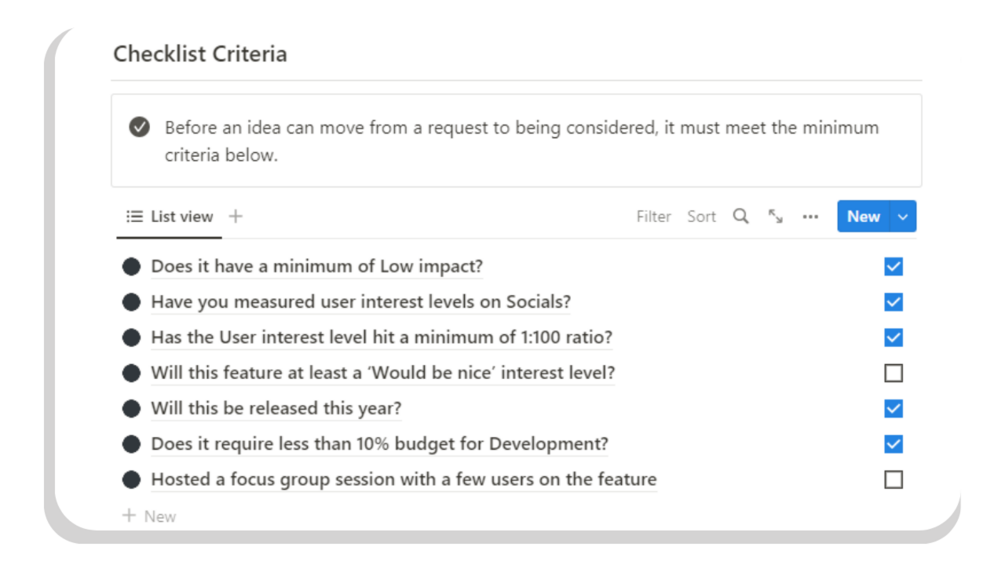Expand the New button dropdown arrow
The image size is (1005, 565).
(904, 216)
